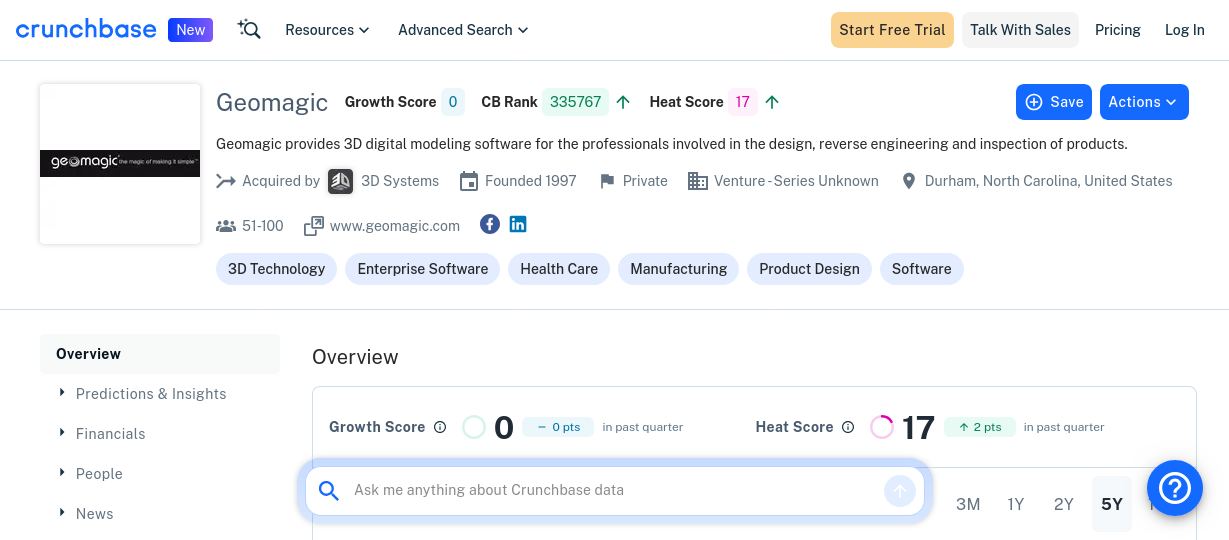Click the employee count people icon
This screenshot has height=540, width=1229.
226,226
